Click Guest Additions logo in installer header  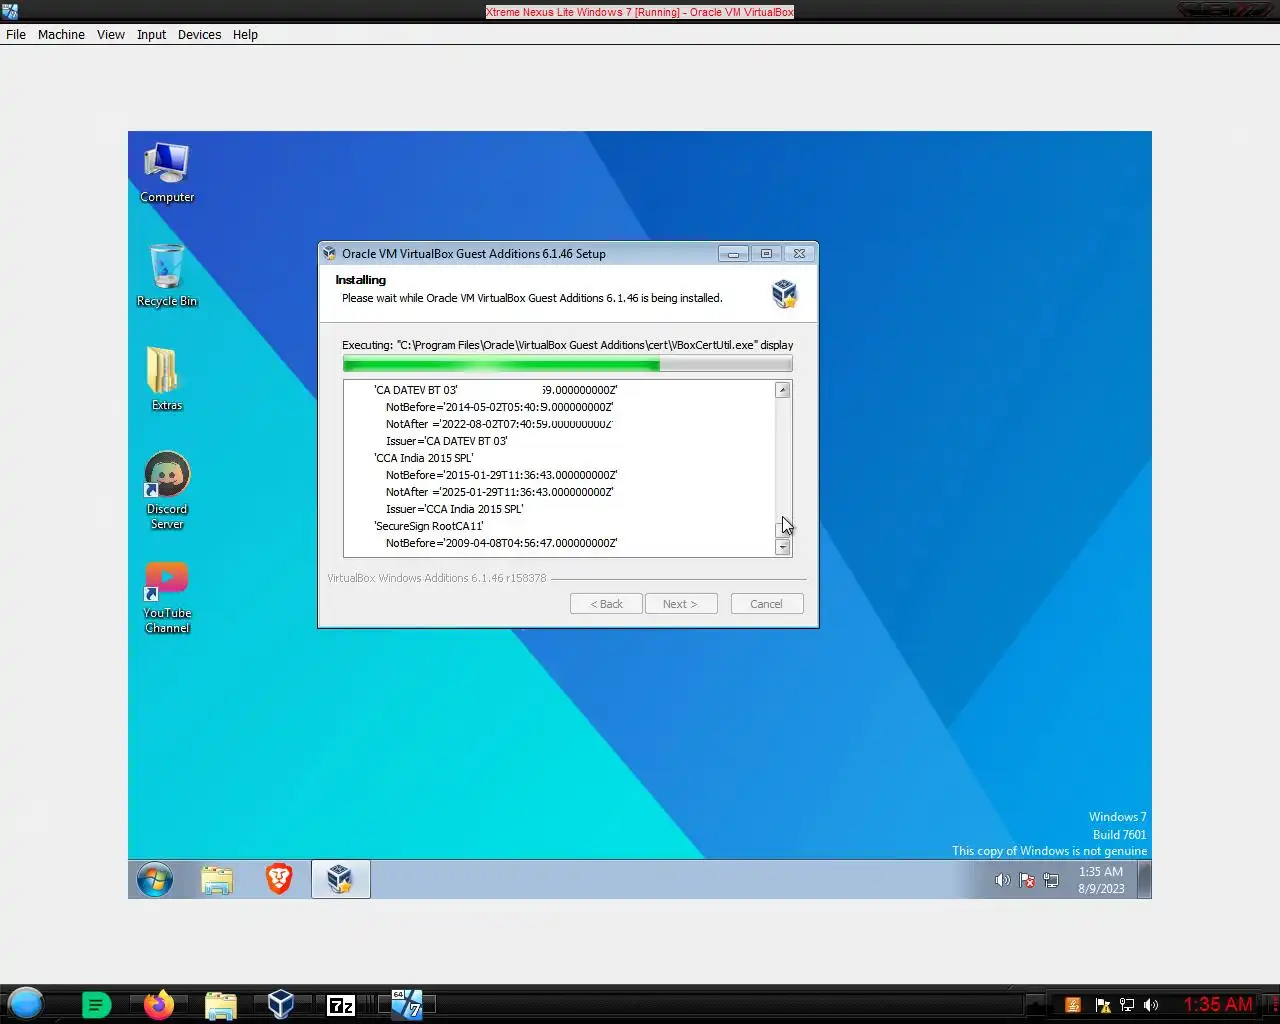pyautogui.click(x=784, y=293)
